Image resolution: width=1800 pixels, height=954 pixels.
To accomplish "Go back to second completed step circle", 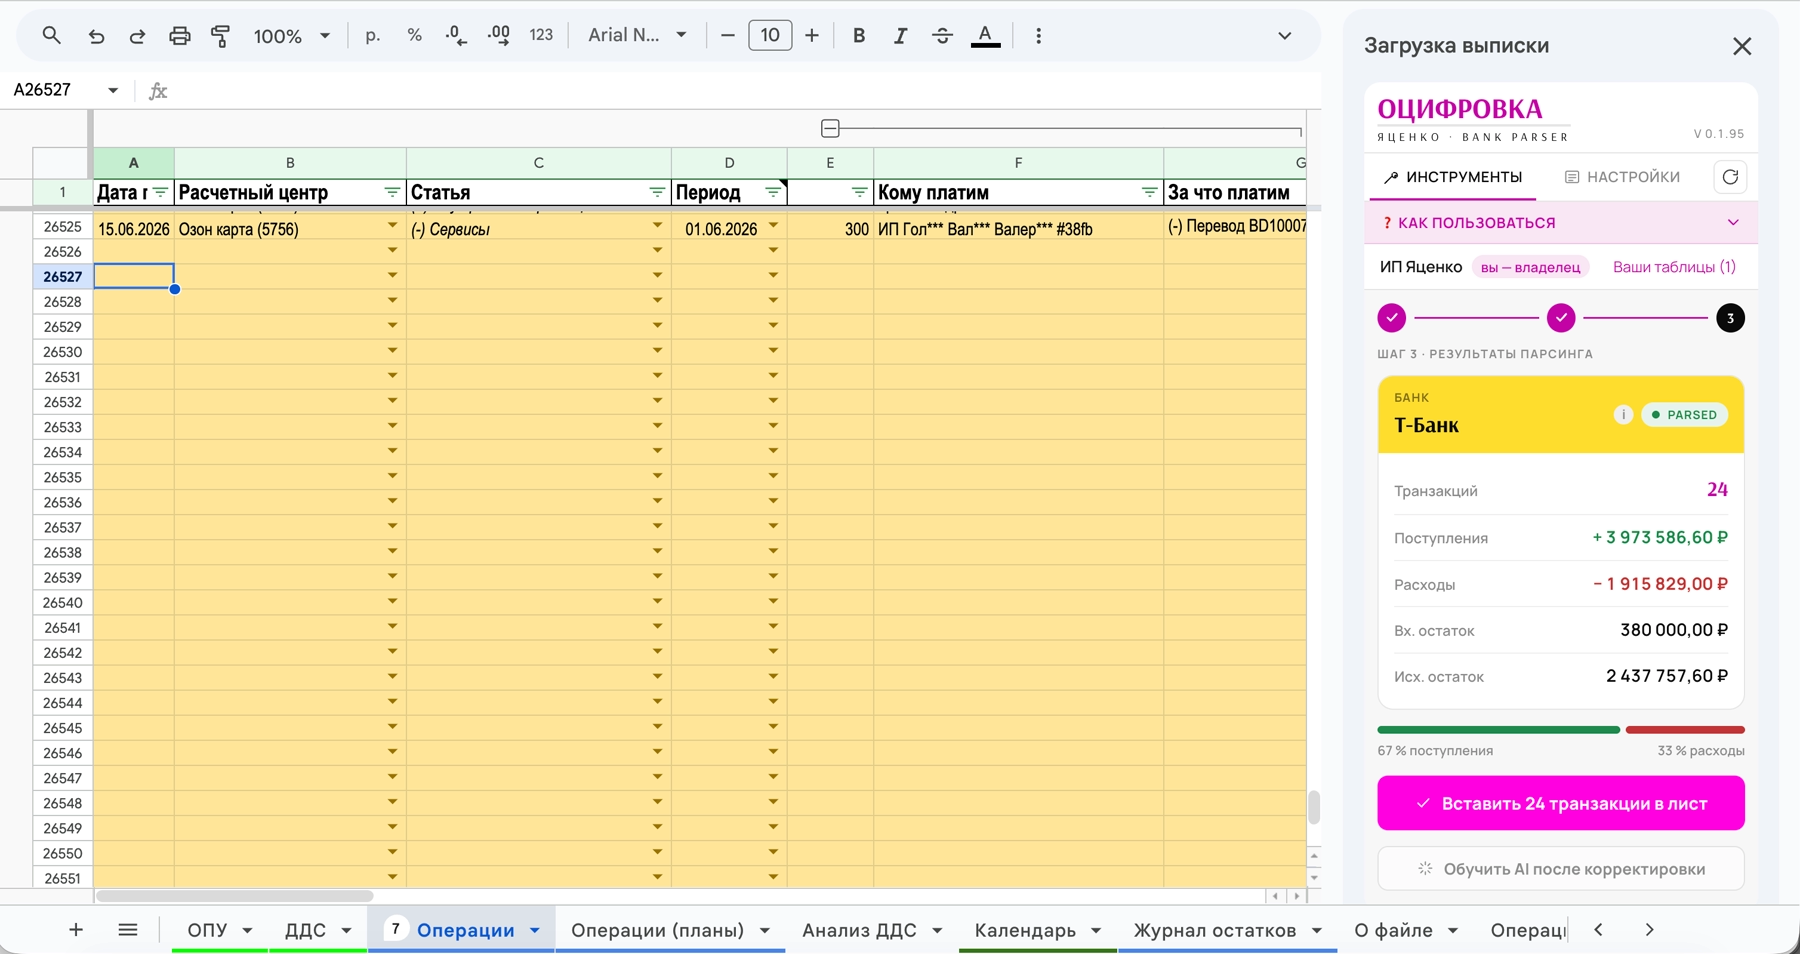I will point(1561,318).
